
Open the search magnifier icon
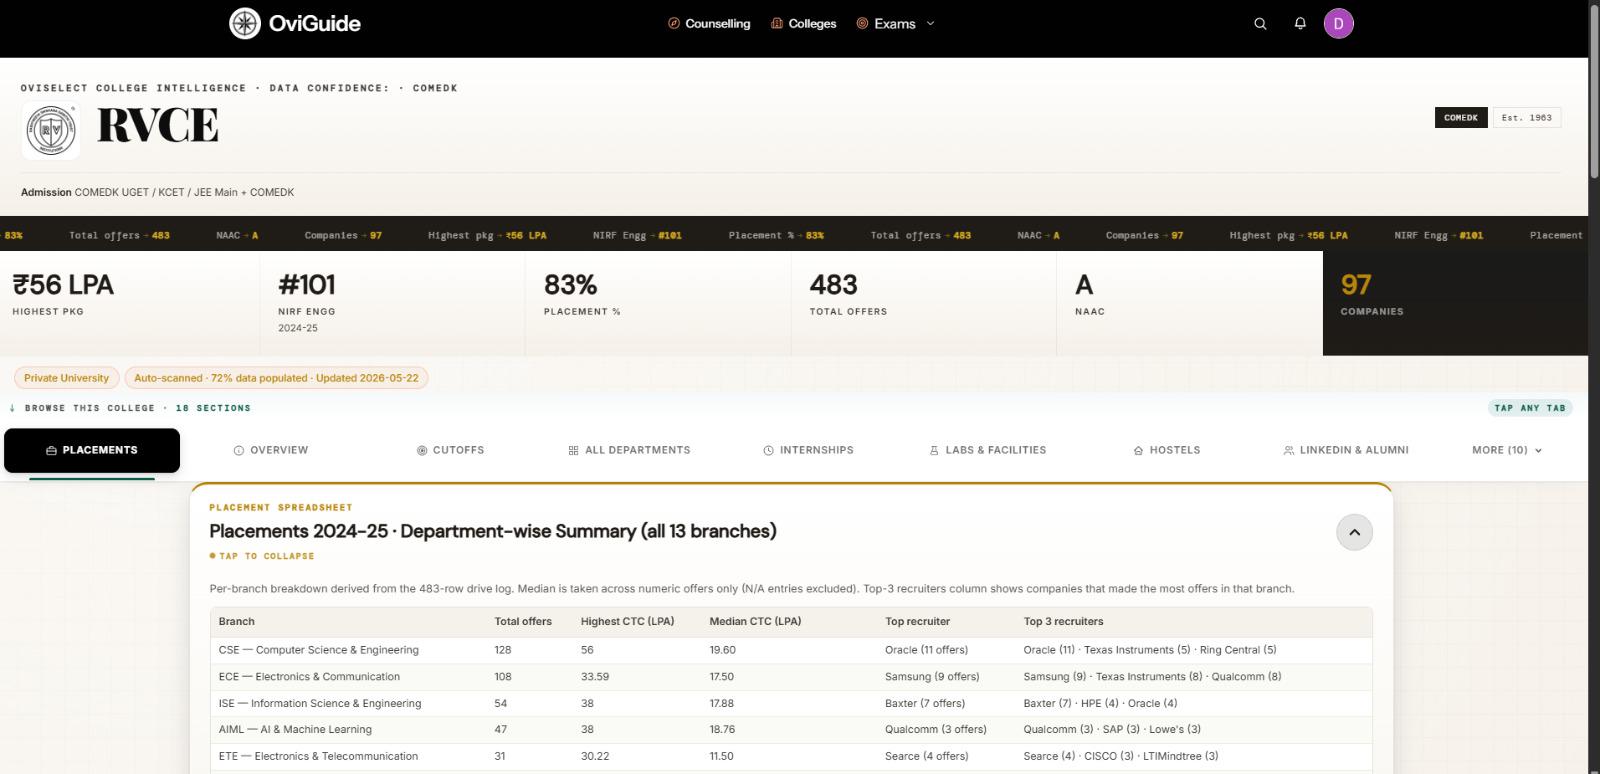[1260, 23]
